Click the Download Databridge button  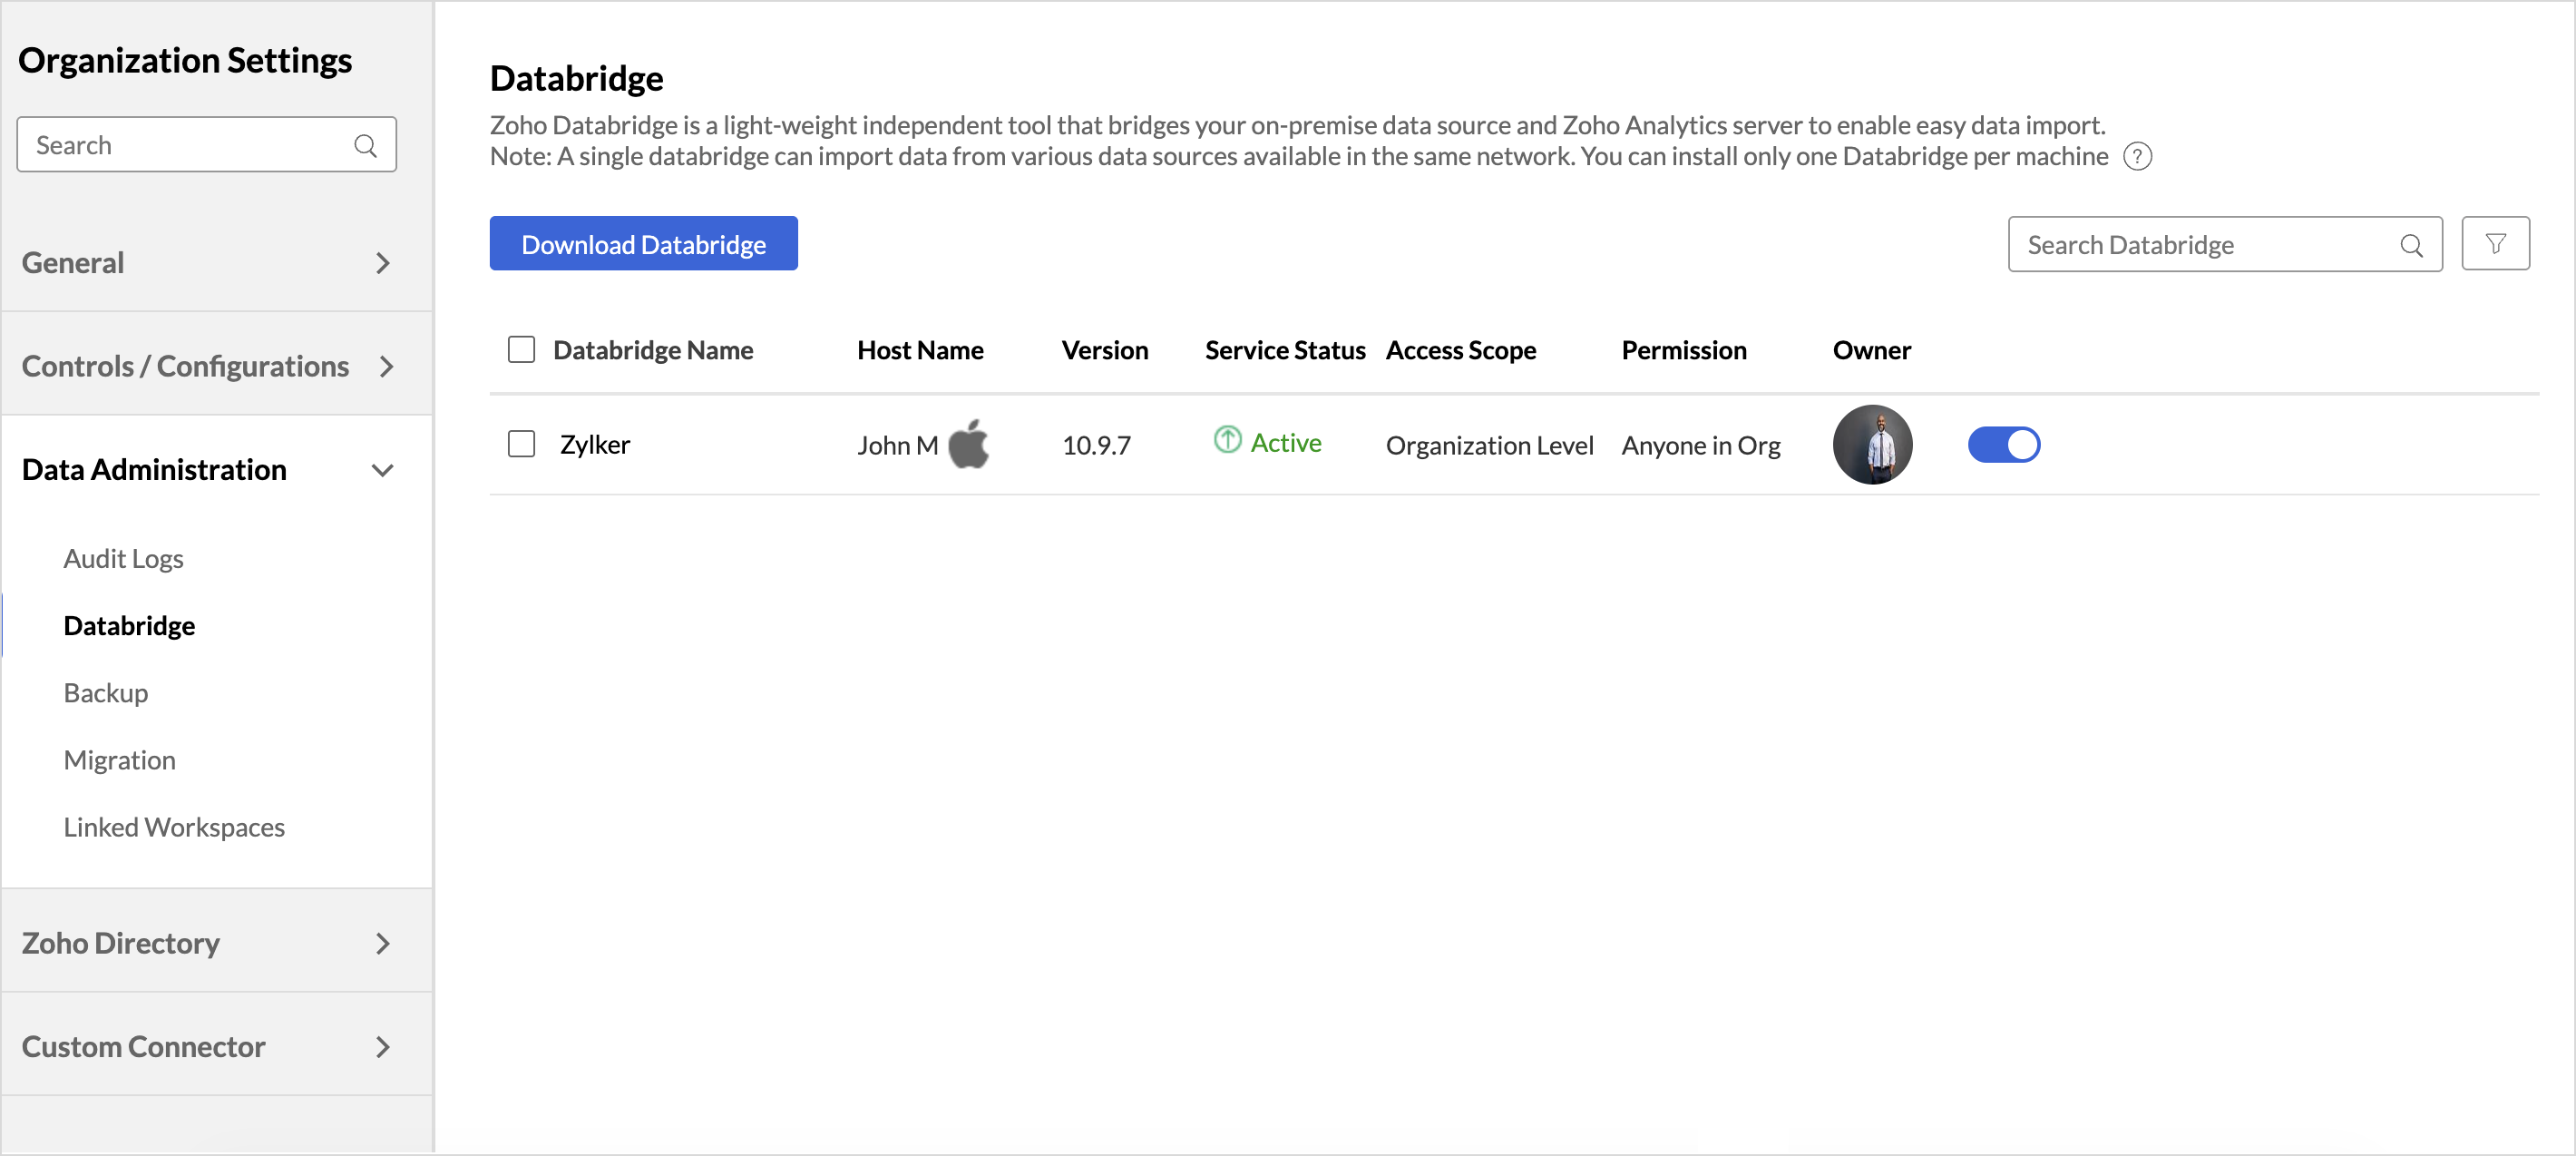click(643, 244)
